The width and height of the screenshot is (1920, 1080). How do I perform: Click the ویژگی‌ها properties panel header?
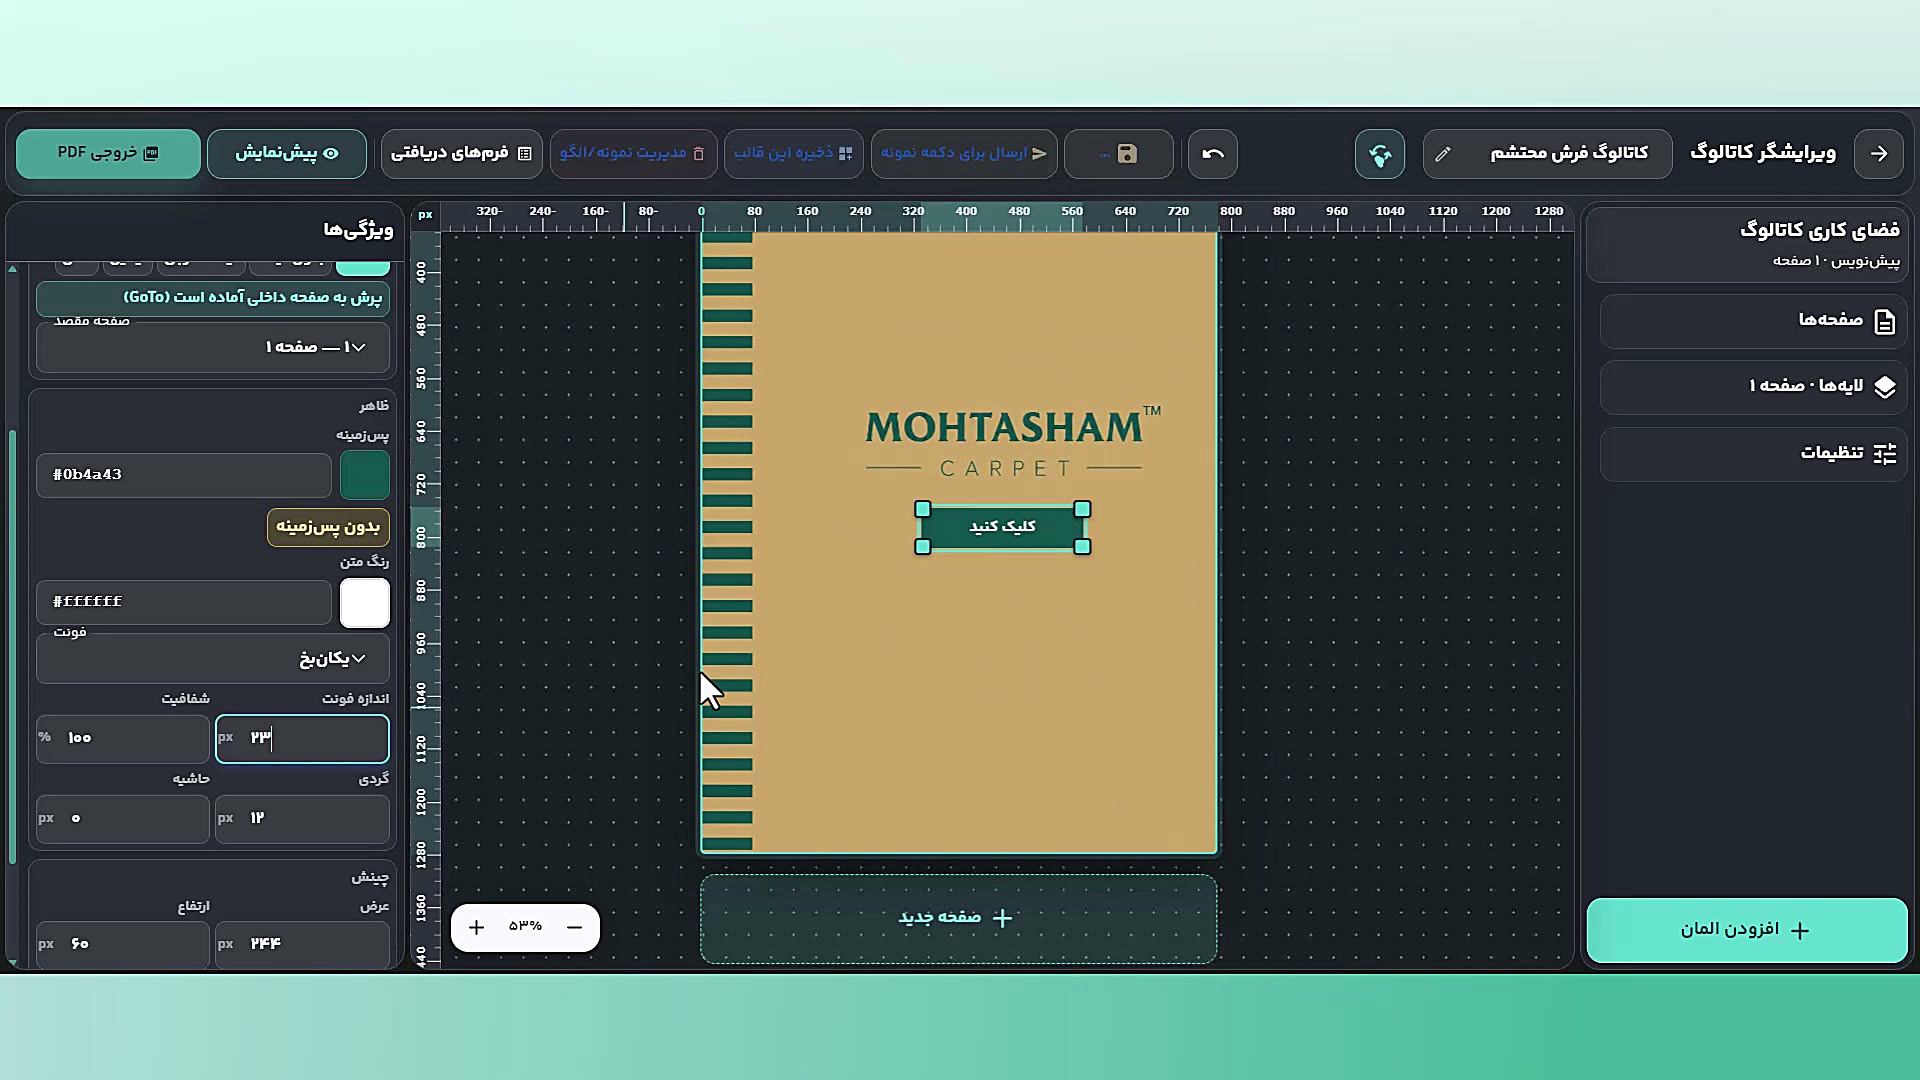pyautogui.click(x=358, y=231)
